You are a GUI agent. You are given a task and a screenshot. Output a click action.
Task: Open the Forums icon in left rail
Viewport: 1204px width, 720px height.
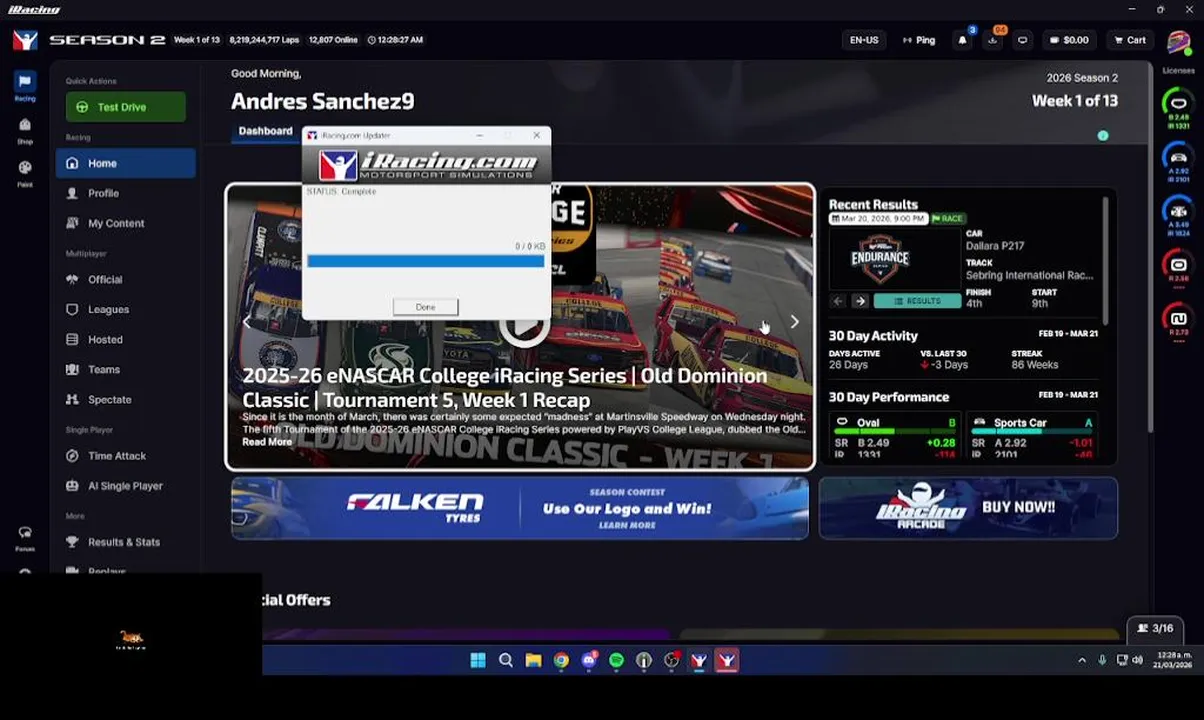click(x=25, y=538)
